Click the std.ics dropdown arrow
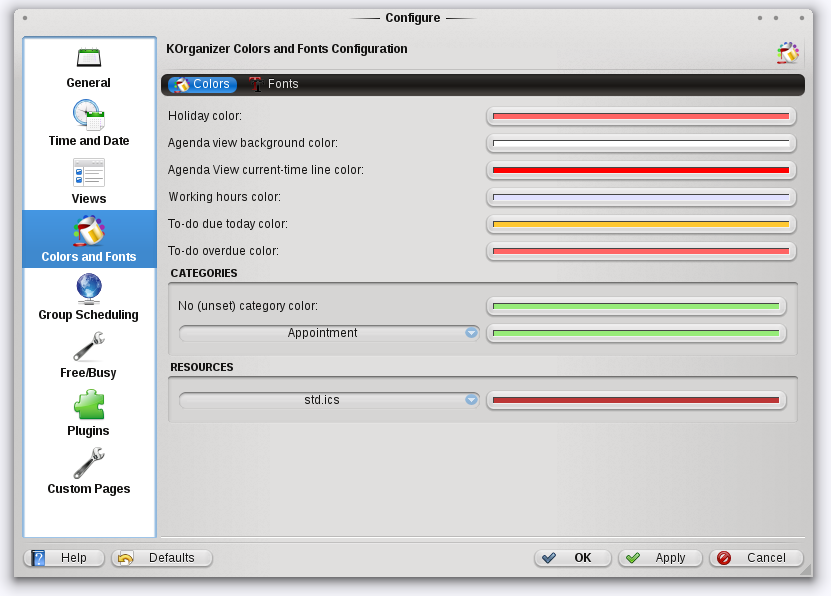This screenshot has width=831, height=596. coord(471,400)
